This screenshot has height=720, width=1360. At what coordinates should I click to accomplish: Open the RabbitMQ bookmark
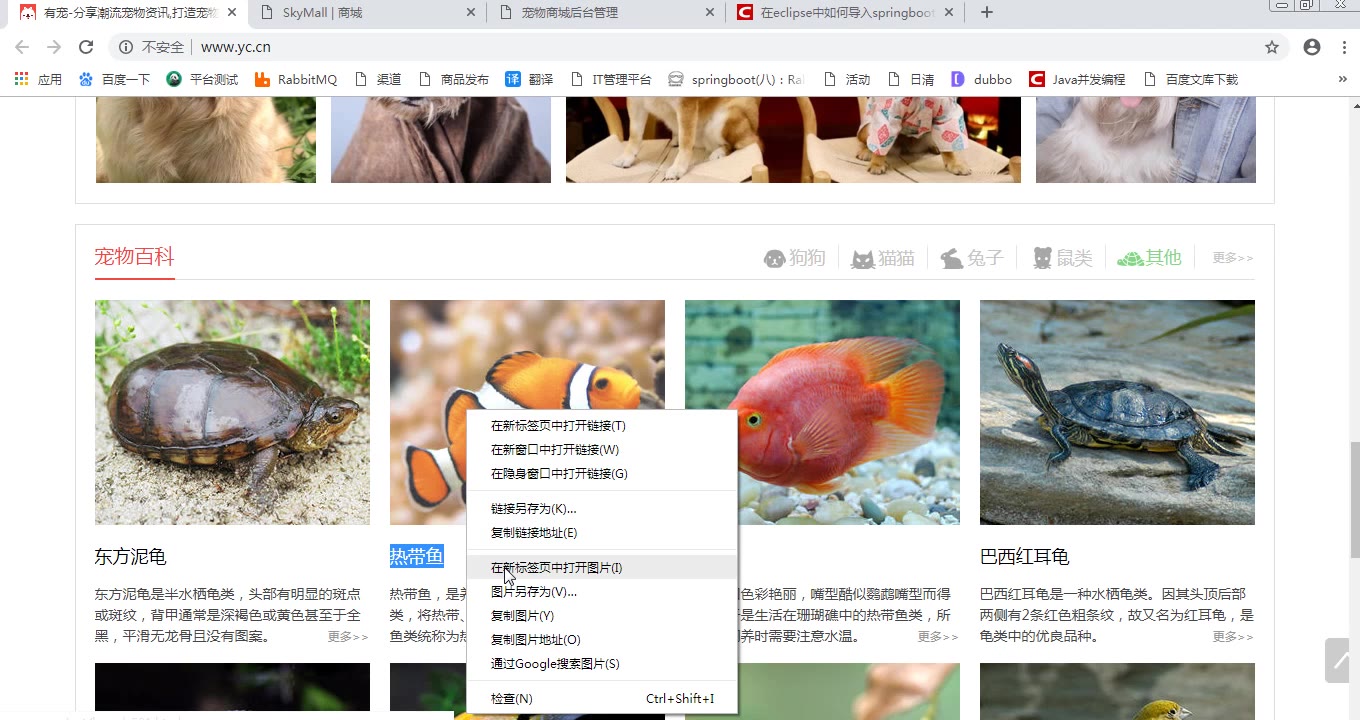pos(296,79)
